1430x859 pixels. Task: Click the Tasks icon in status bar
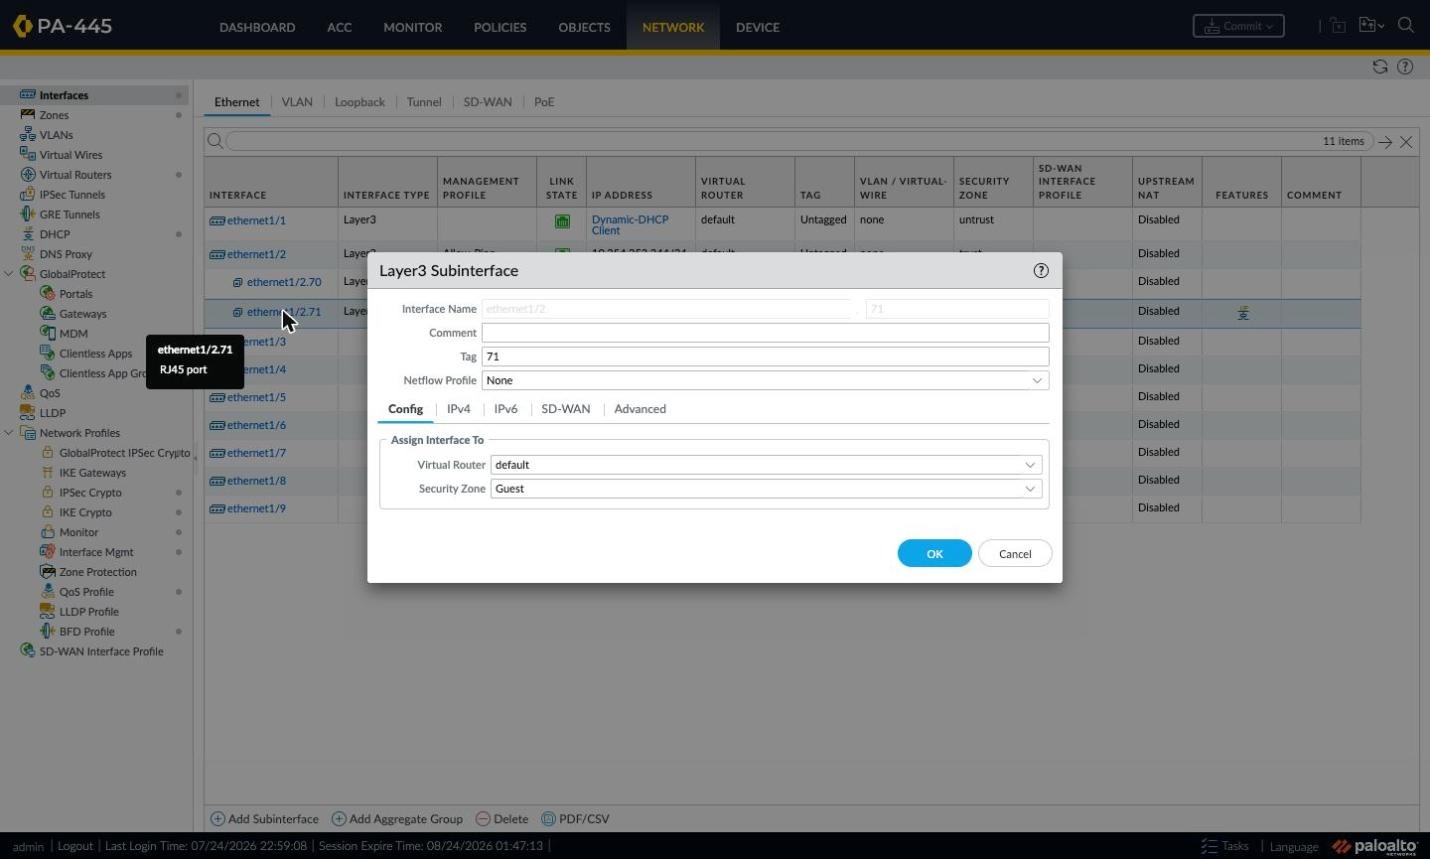click(x=1209, y=846)
